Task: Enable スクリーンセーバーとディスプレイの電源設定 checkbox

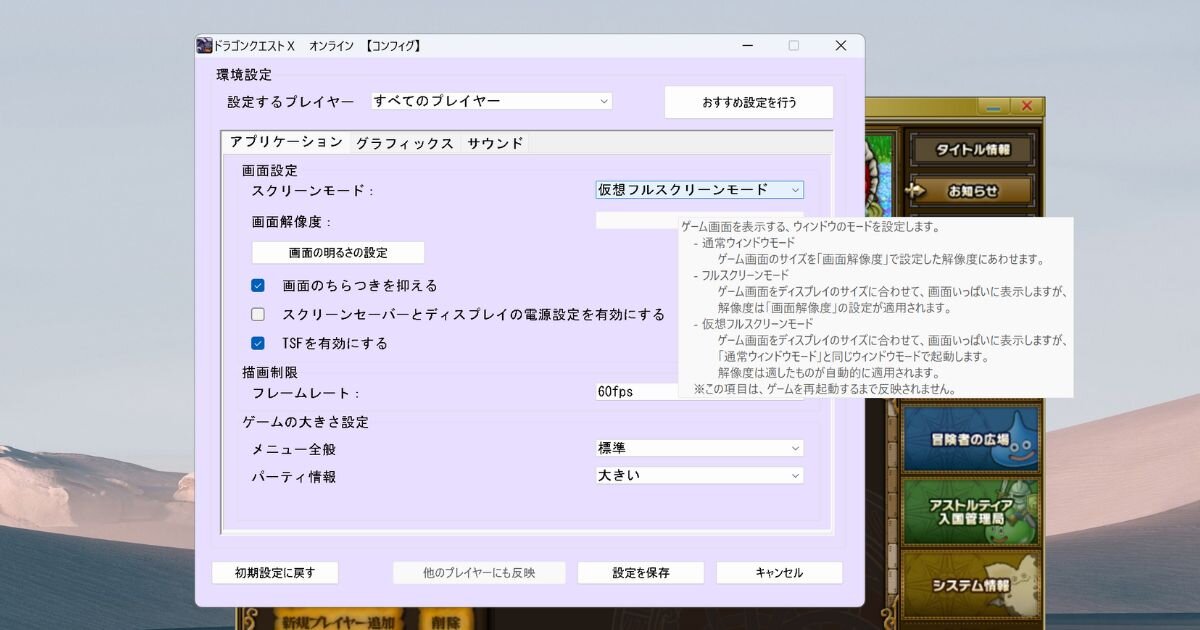Action: (258, 314)
